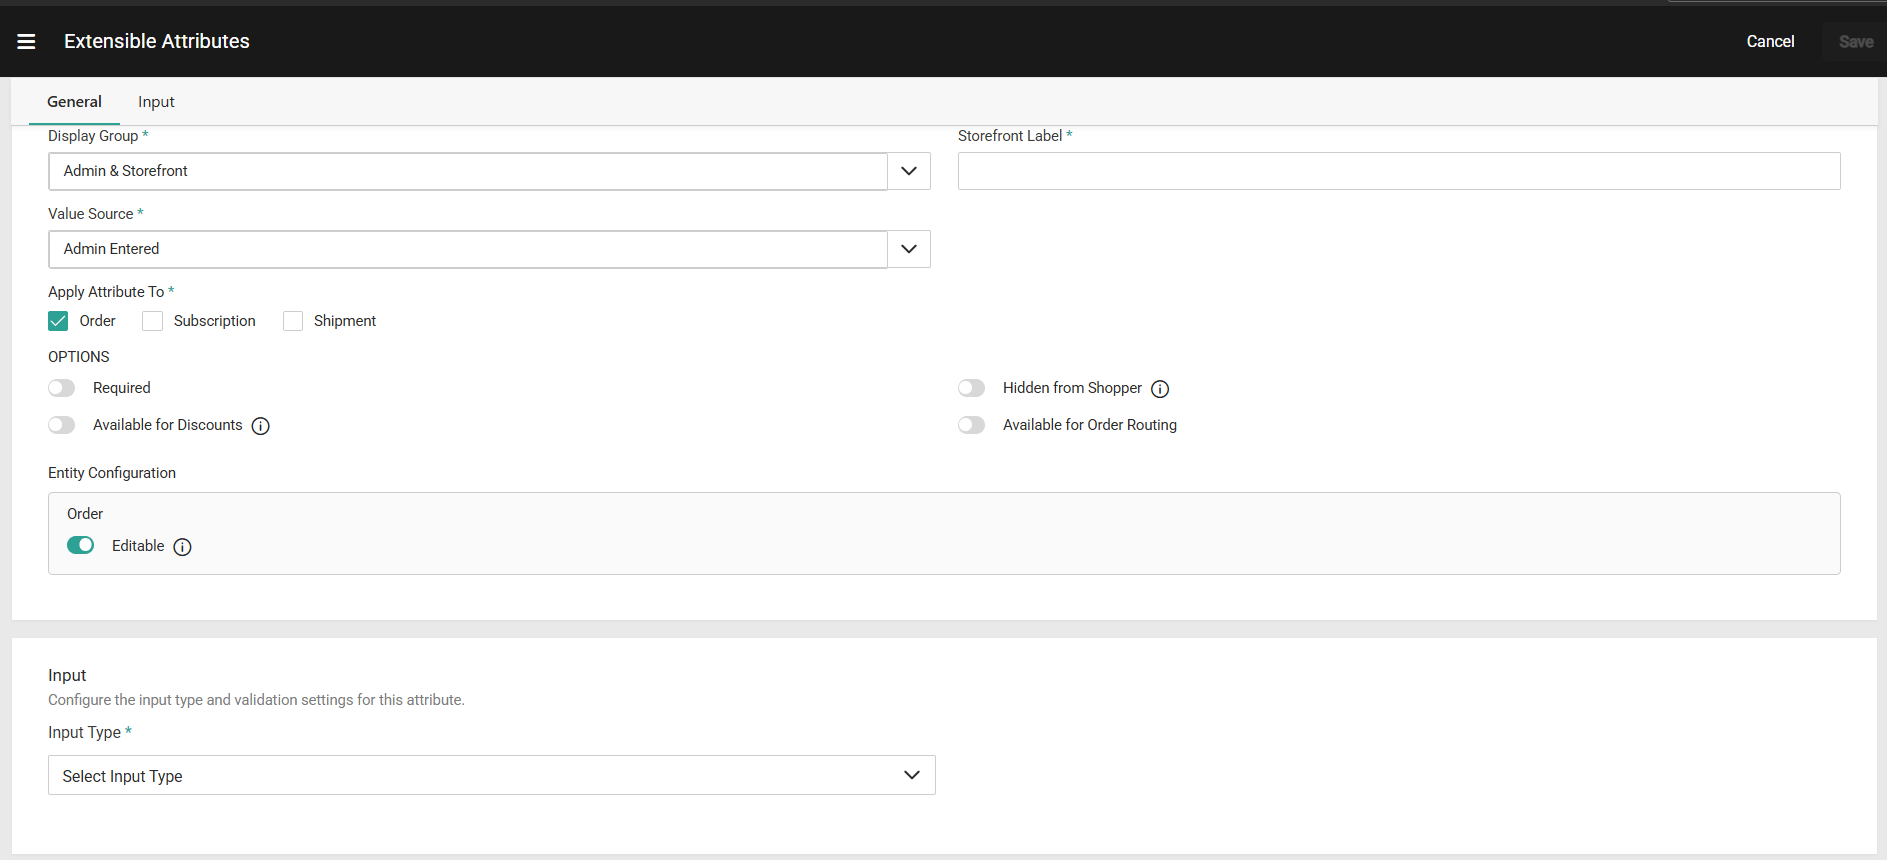This screenshot has width=1887, height=860.
Task: Enable Available for Discounts toggle
Action: 62,425
